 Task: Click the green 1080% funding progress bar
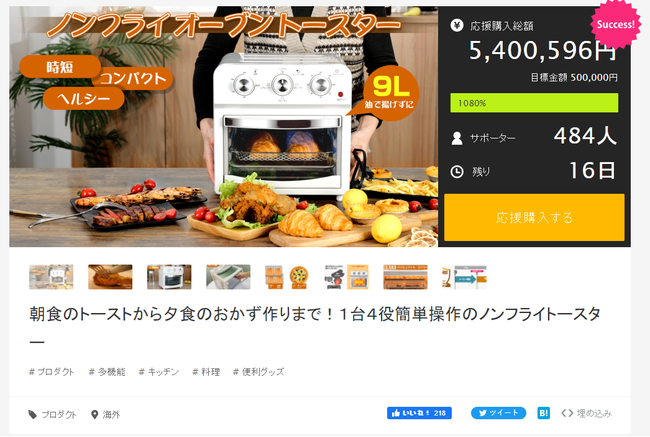point(534,103)
